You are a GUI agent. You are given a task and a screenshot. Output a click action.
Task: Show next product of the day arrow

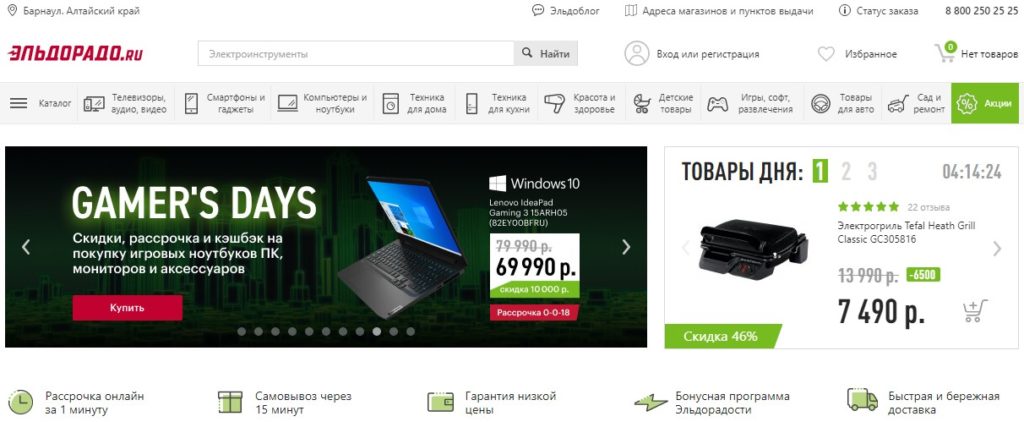(997, 248)
